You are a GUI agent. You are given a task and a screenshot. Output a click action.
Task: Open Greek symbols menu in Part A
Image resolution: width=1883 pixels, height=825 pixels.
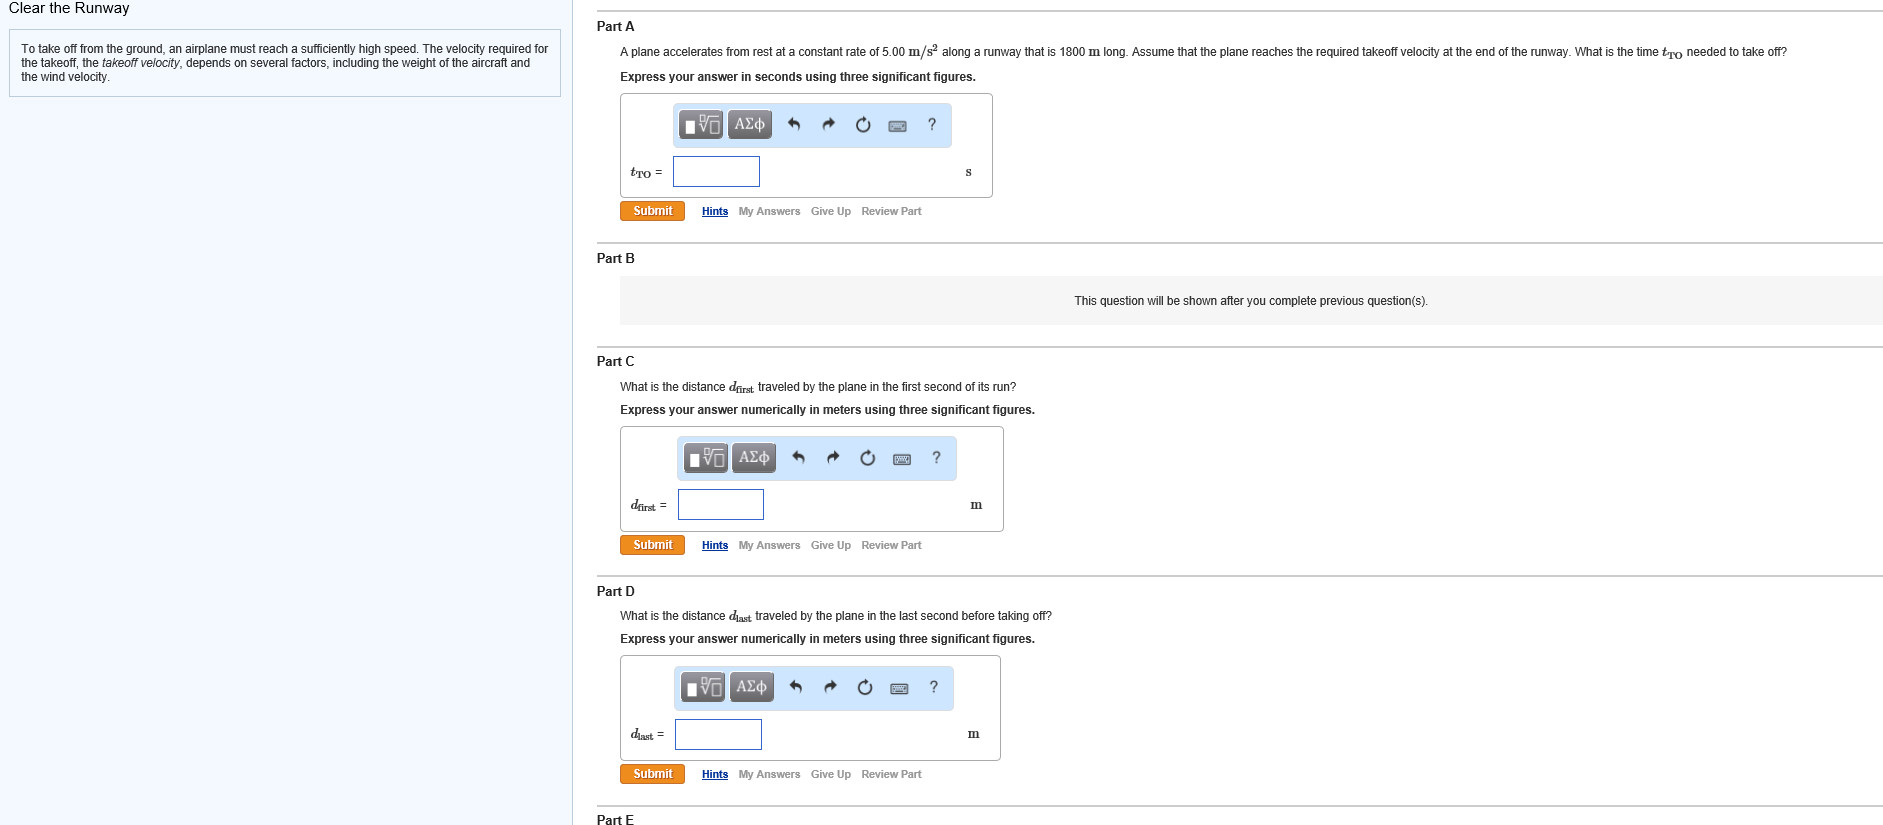point(749,125)
